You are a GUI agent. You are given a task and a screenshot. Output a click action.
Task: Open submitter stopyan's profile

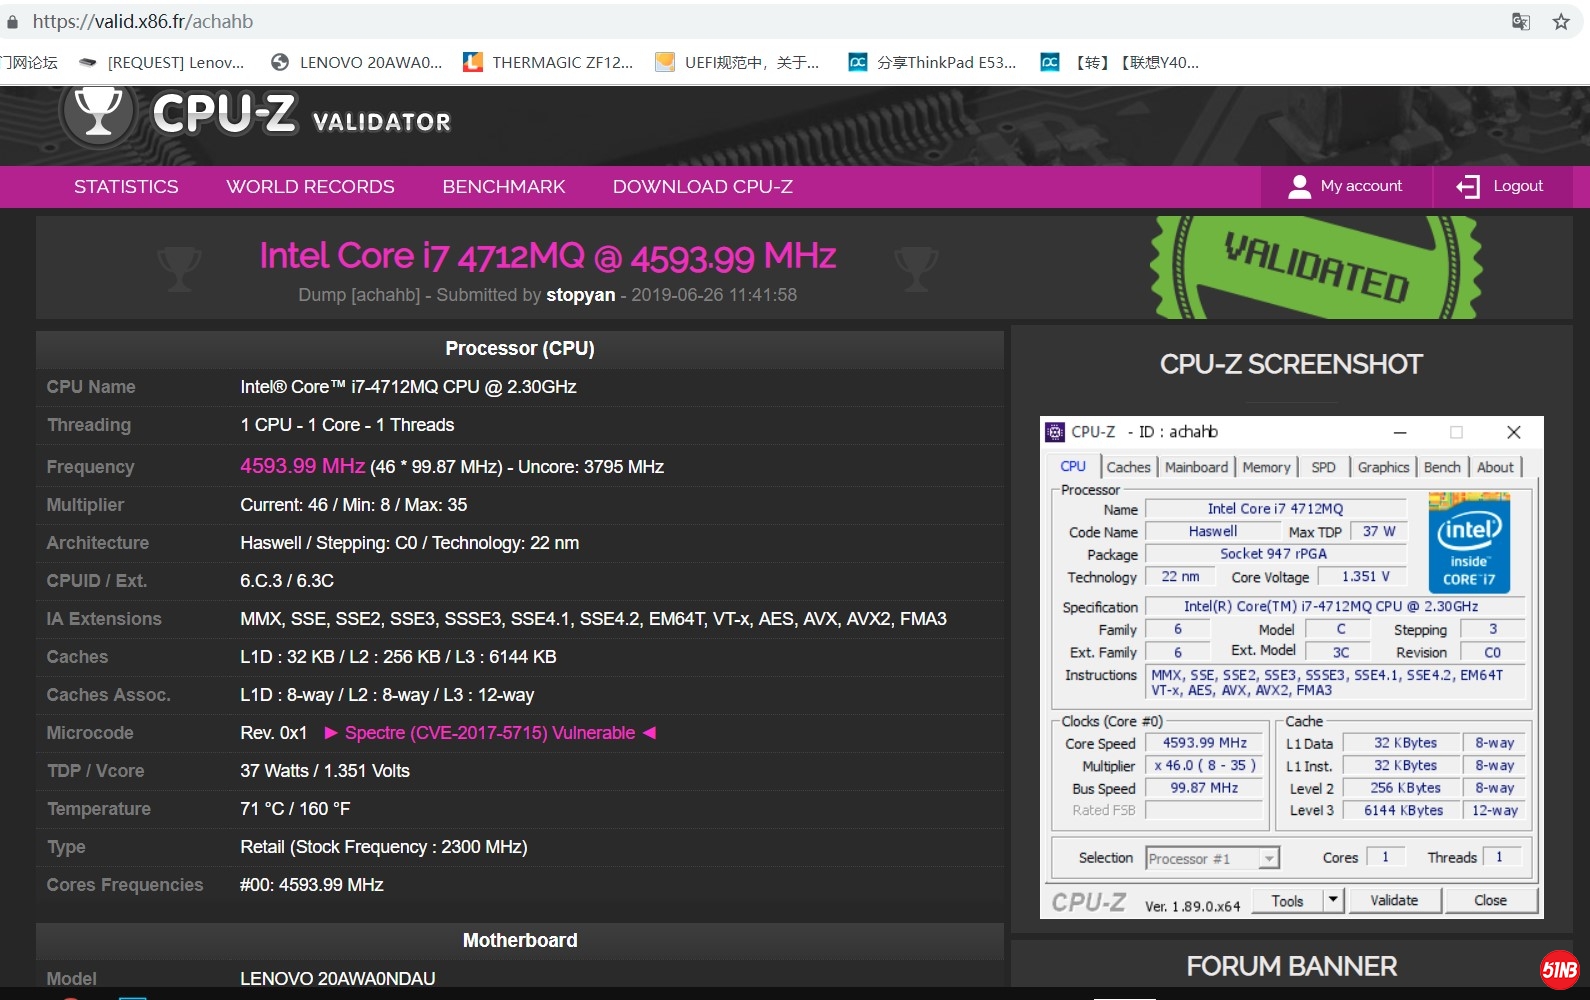click(581, 295)
